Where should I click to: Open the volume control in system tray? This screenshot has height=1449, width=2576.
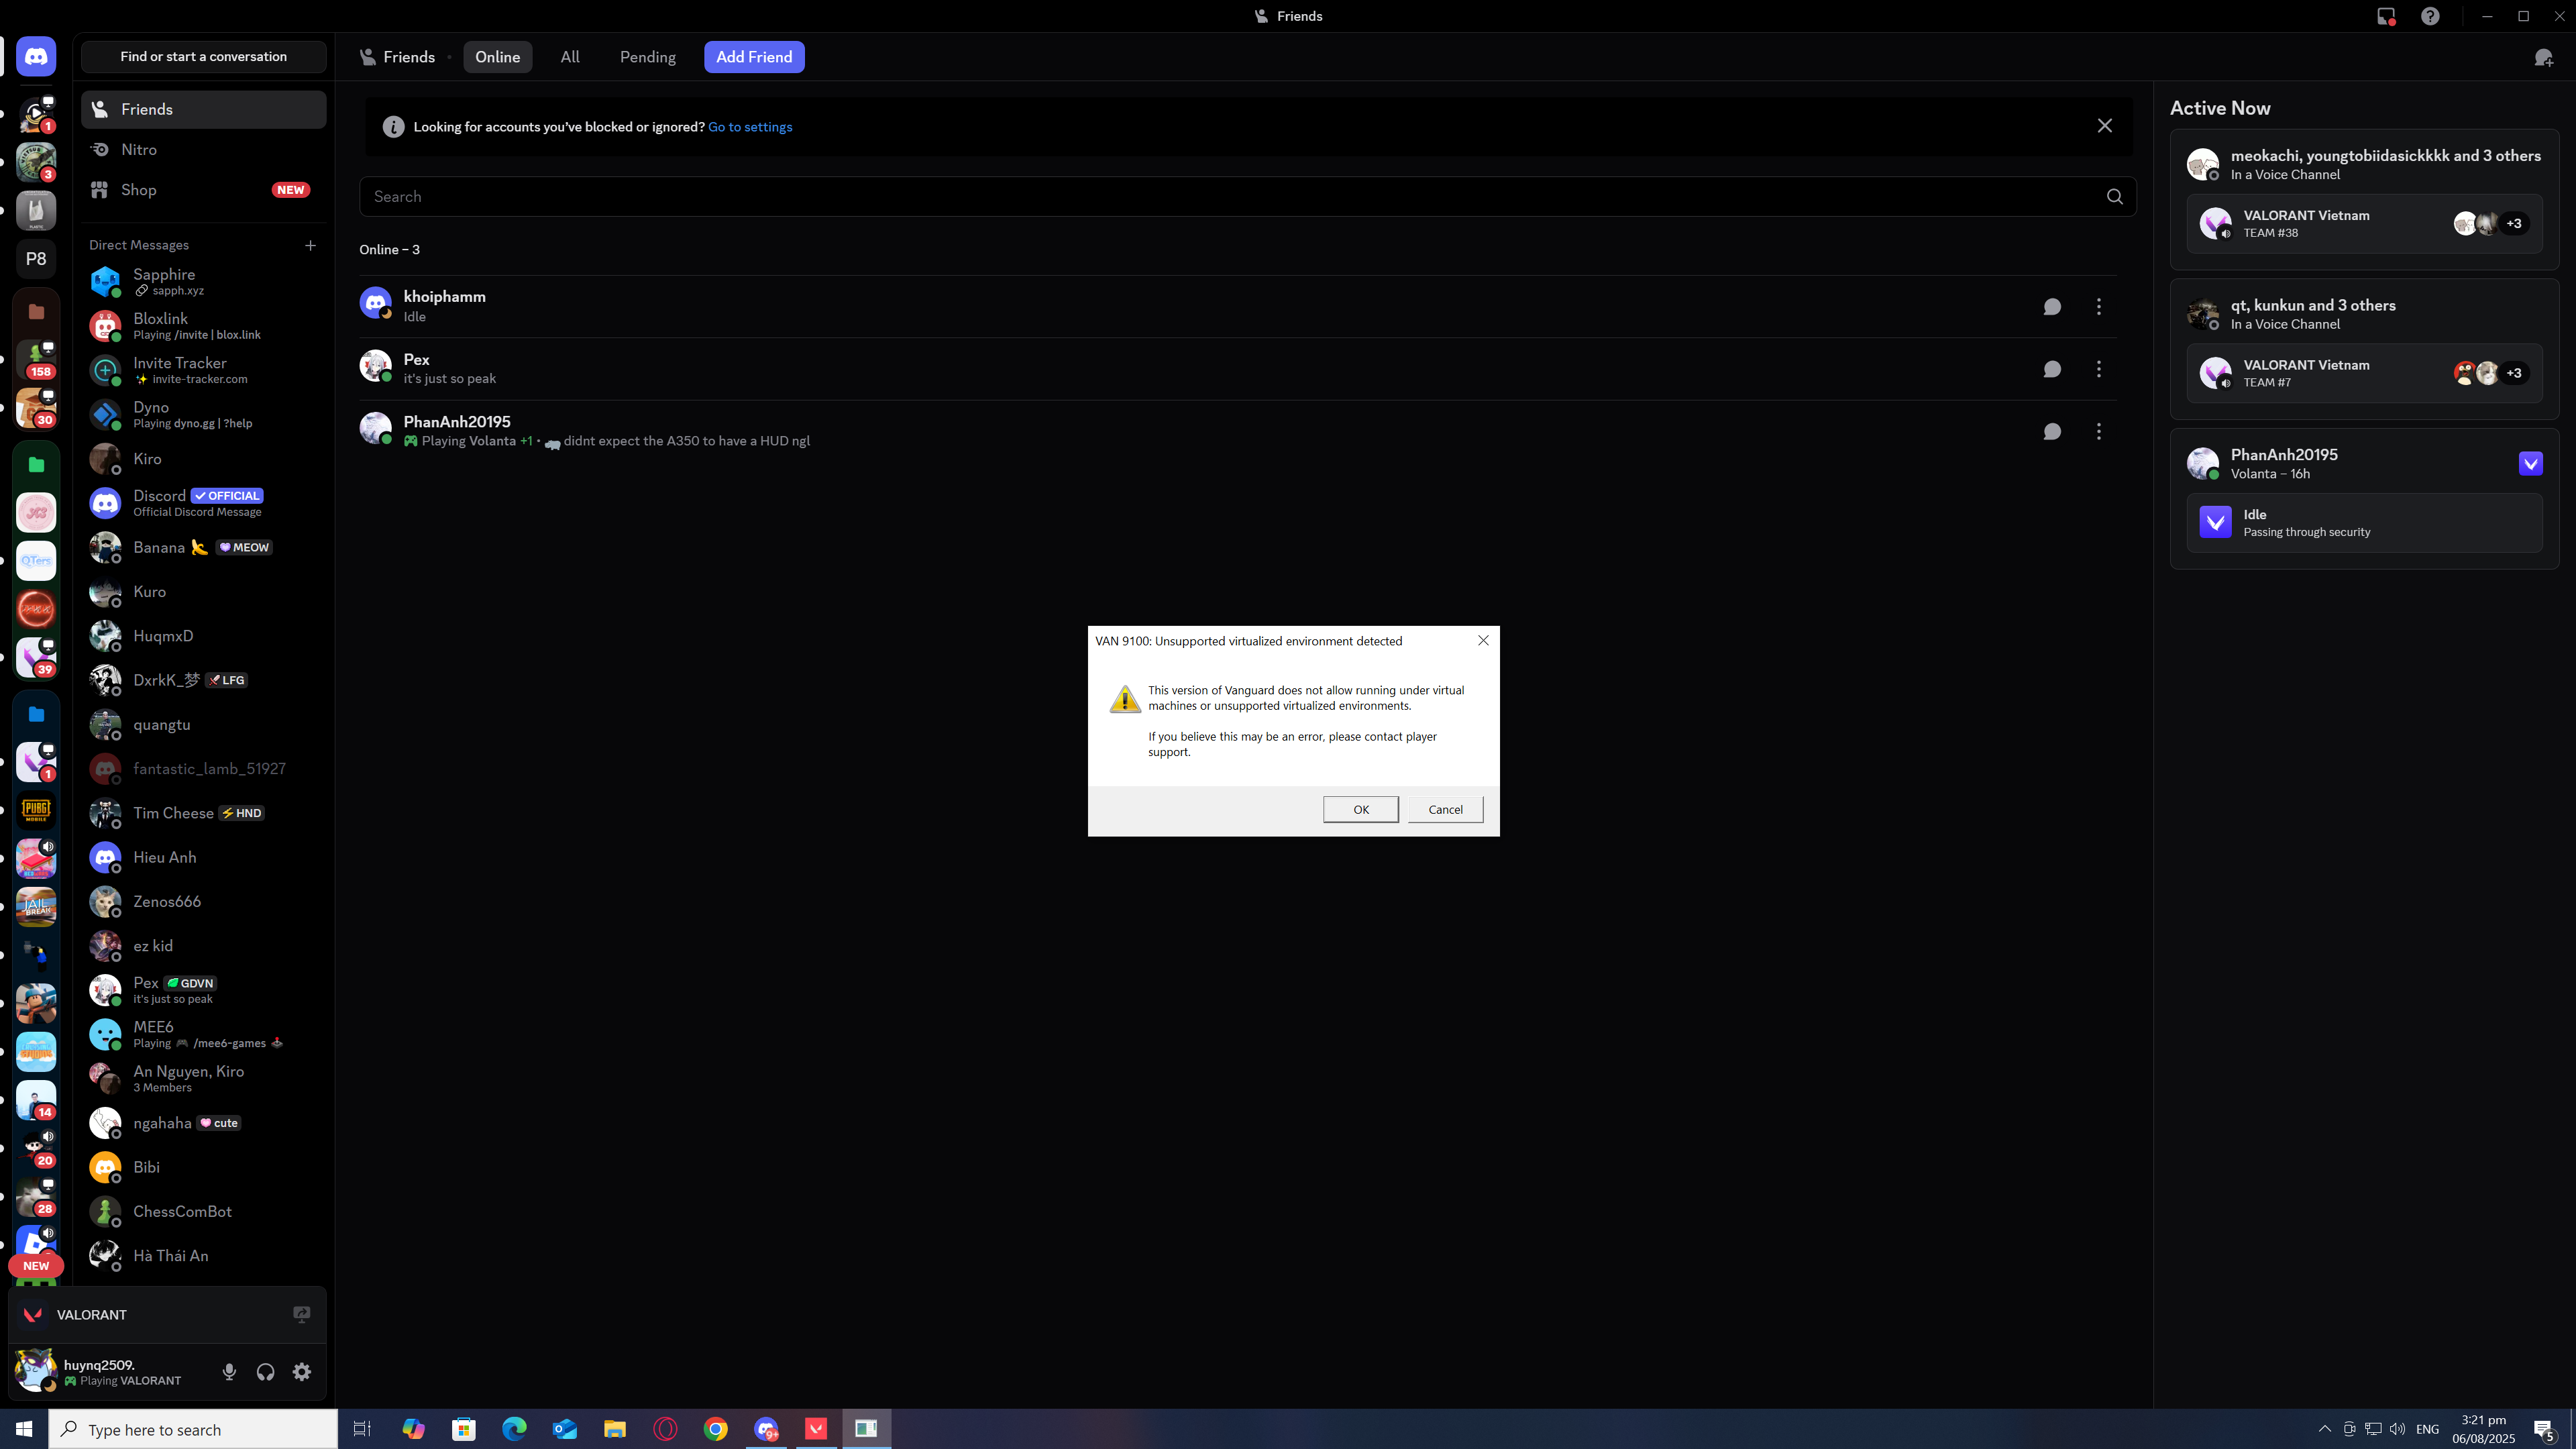[2397, 1429]
